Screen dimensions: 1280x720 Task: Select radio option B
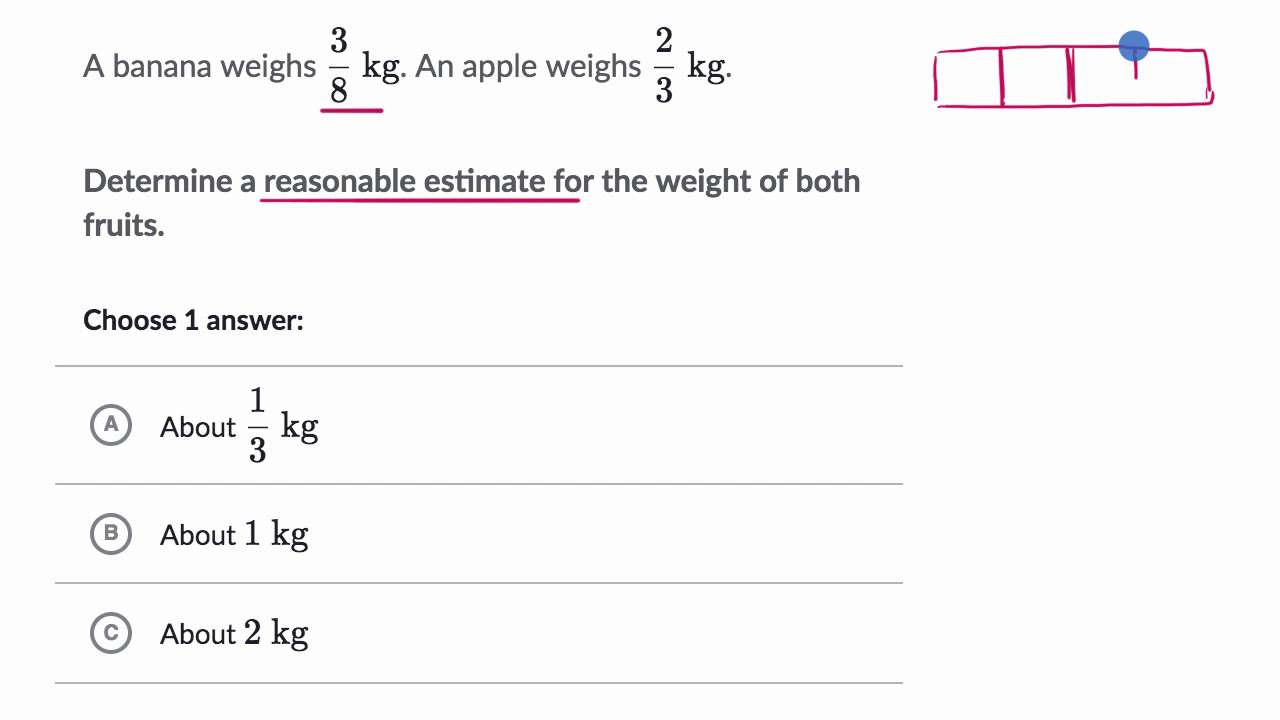pos(111,534)
